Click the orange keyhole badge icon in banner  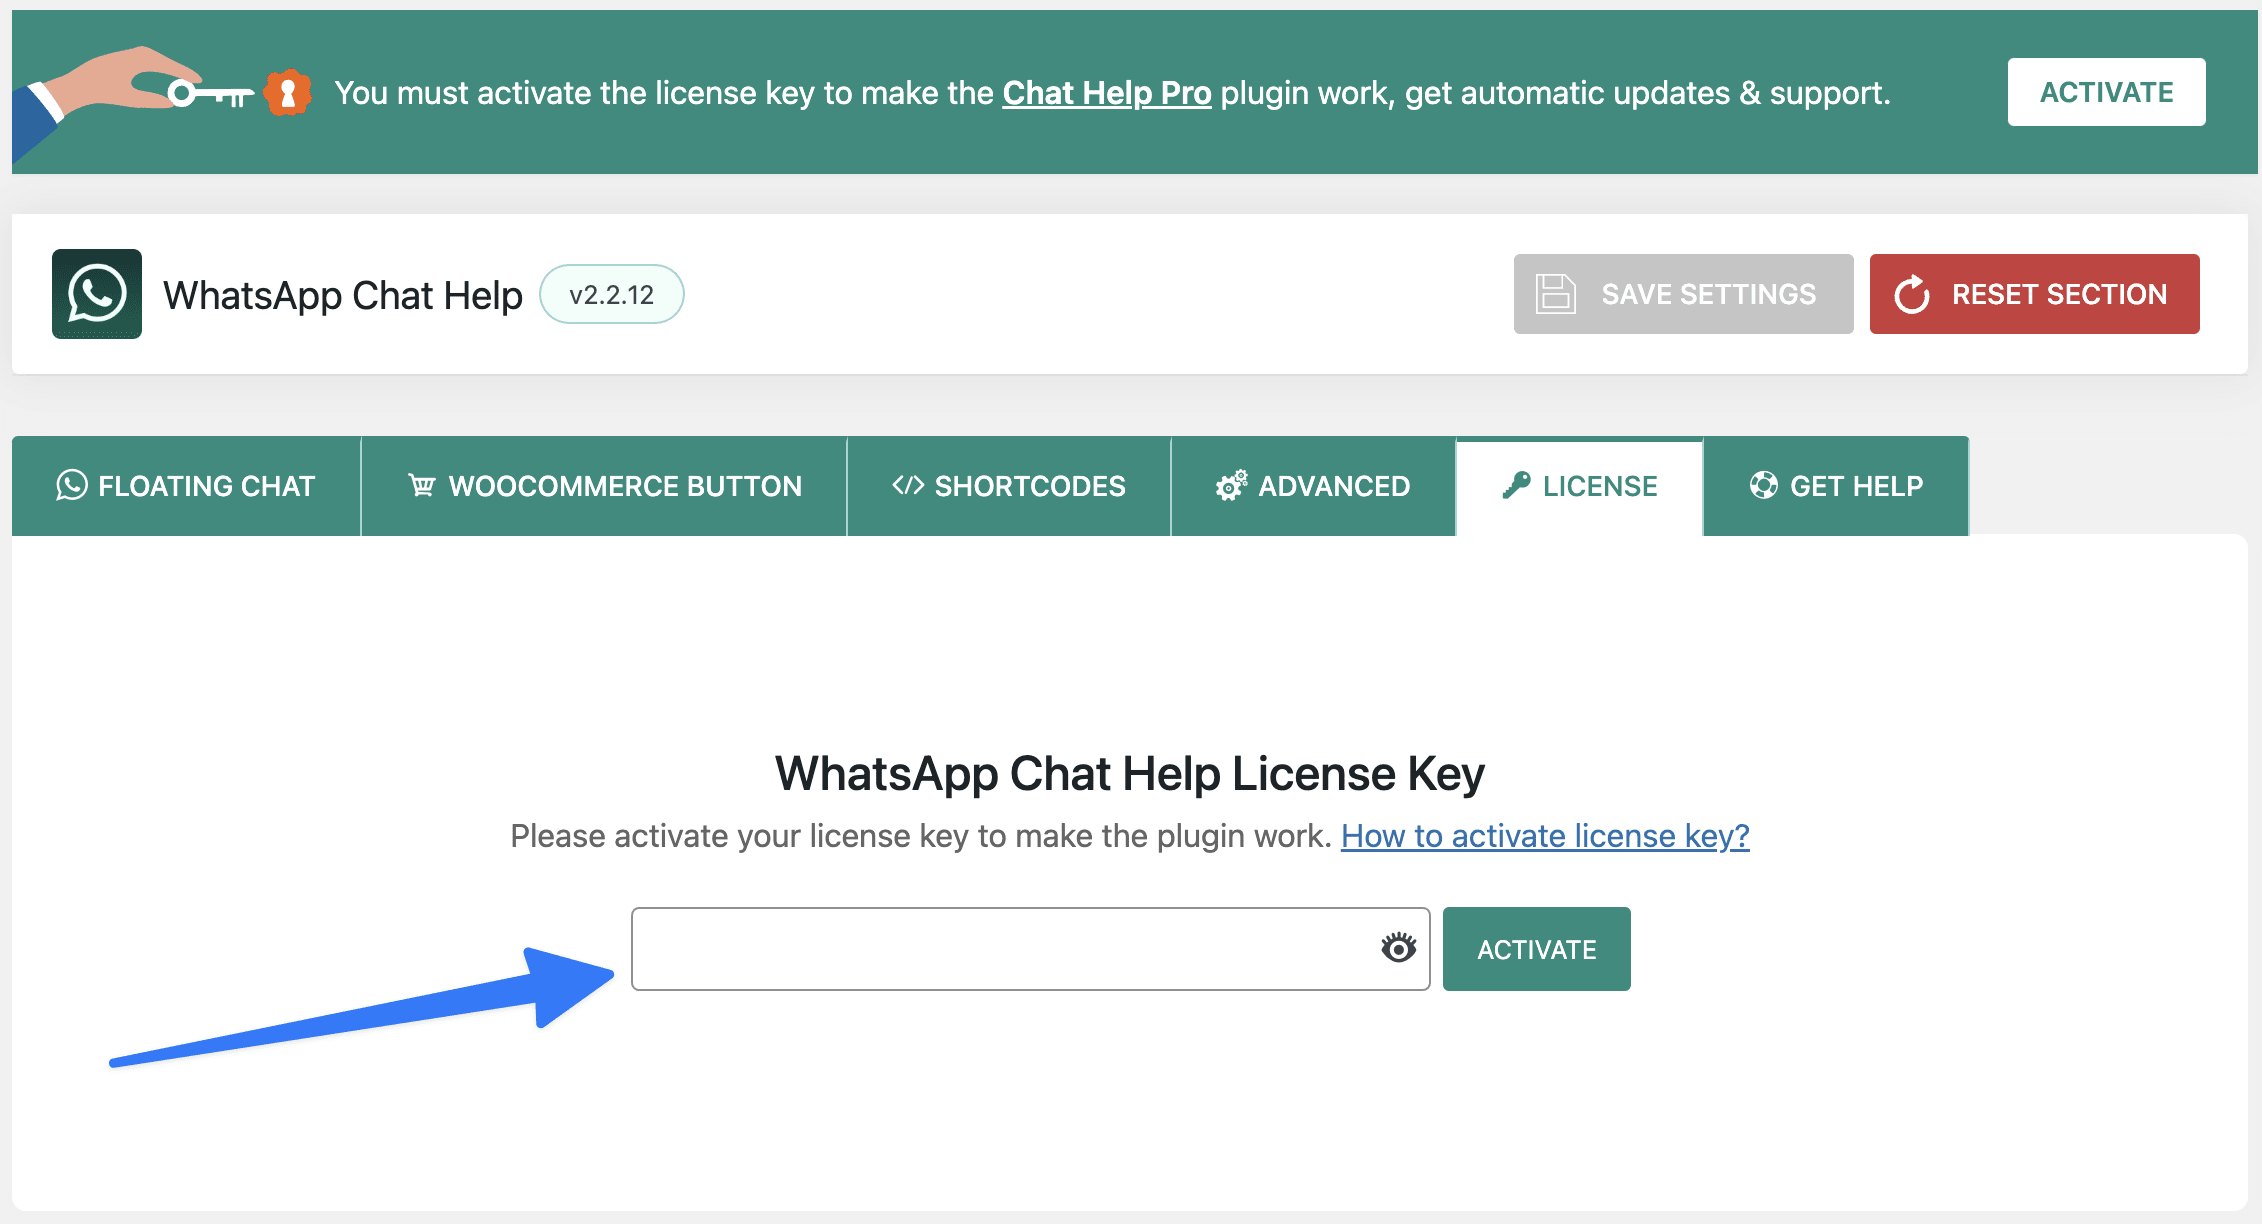click(x=288, y=93)
